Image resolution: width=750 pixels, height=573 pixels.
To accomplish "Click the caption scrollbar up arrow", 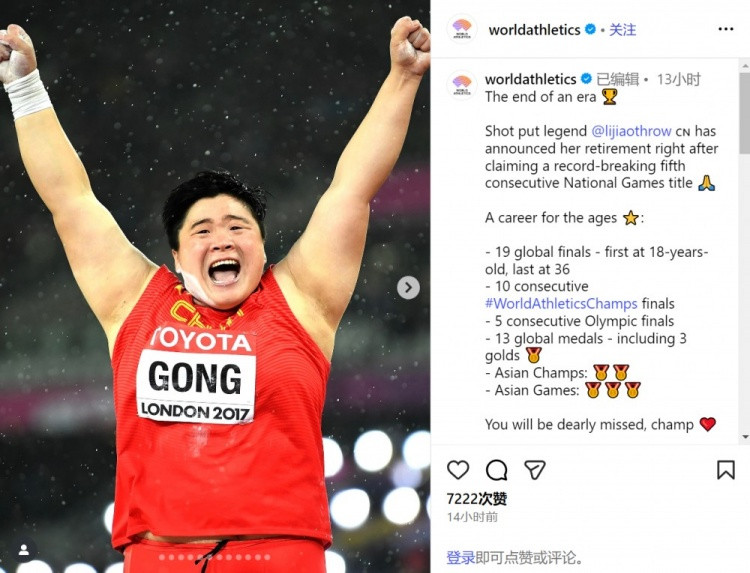I will coord(745,65).
